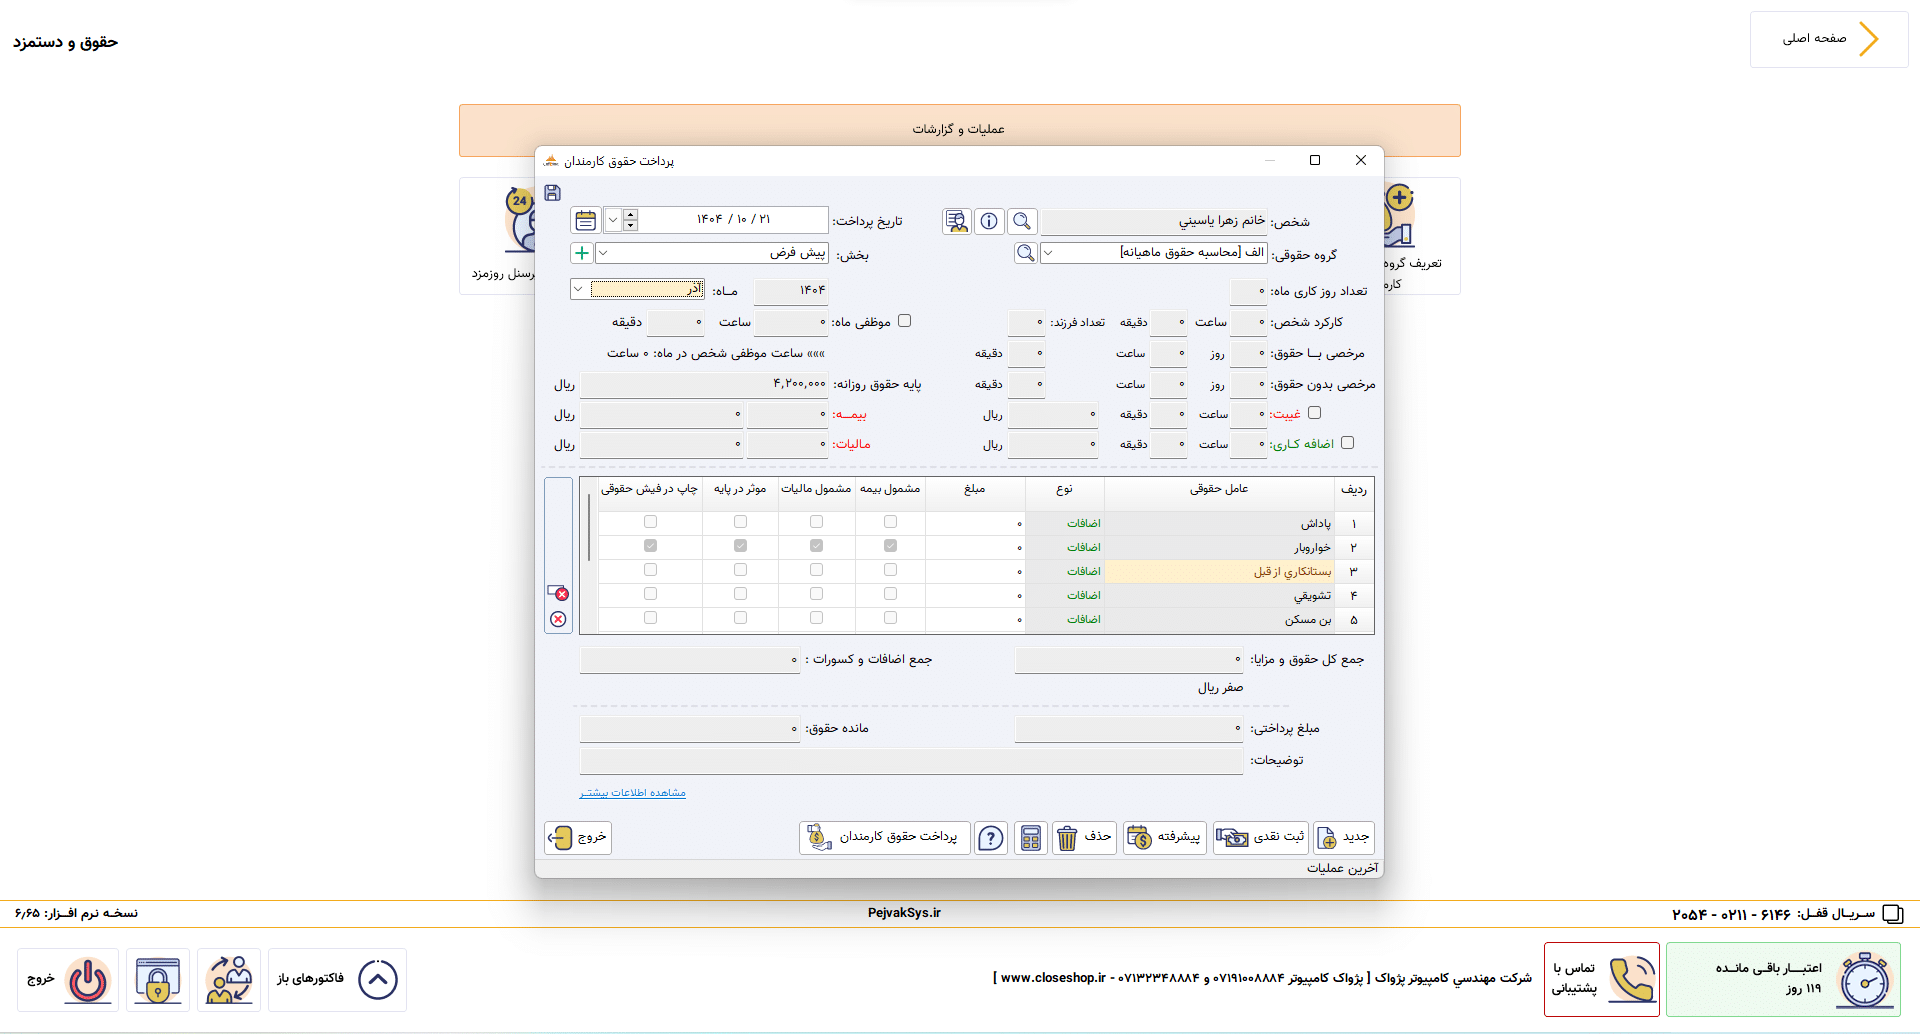Image resolution: width=1920 pixels, height=1034 pixels.
Task: Create a new record with the جدید button
Action: tap(1344, 837)
